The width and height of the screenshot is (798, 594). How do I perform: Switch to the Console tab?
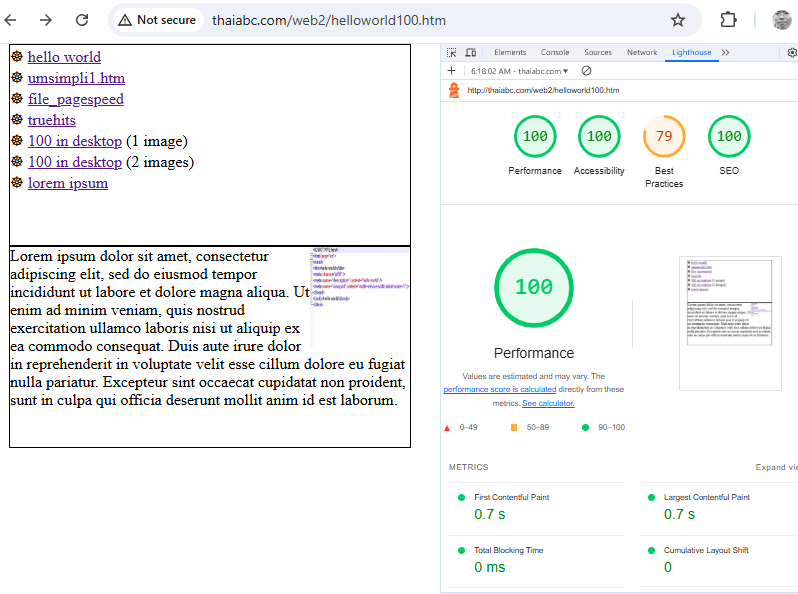point(555,53)
